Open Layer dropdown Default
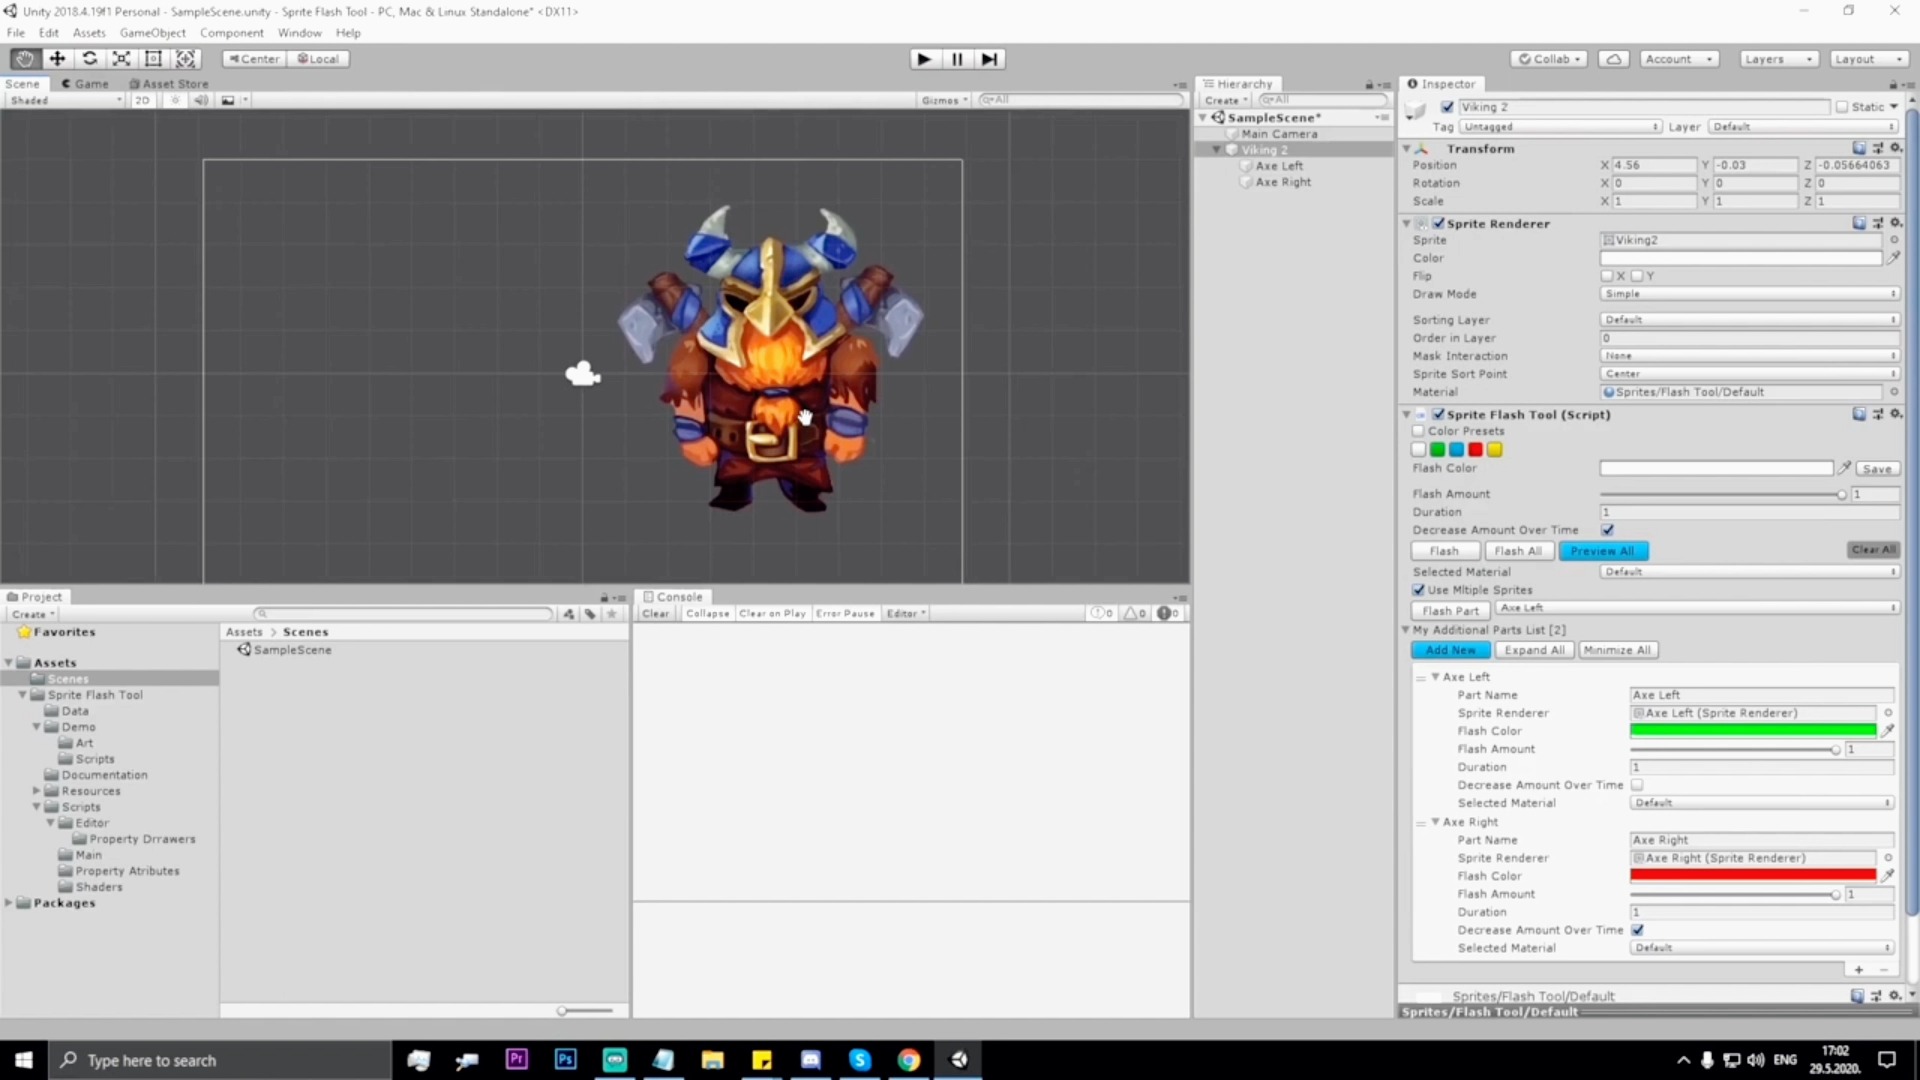Viewport: 1920px width, 1080px height. pos(1803,127)
